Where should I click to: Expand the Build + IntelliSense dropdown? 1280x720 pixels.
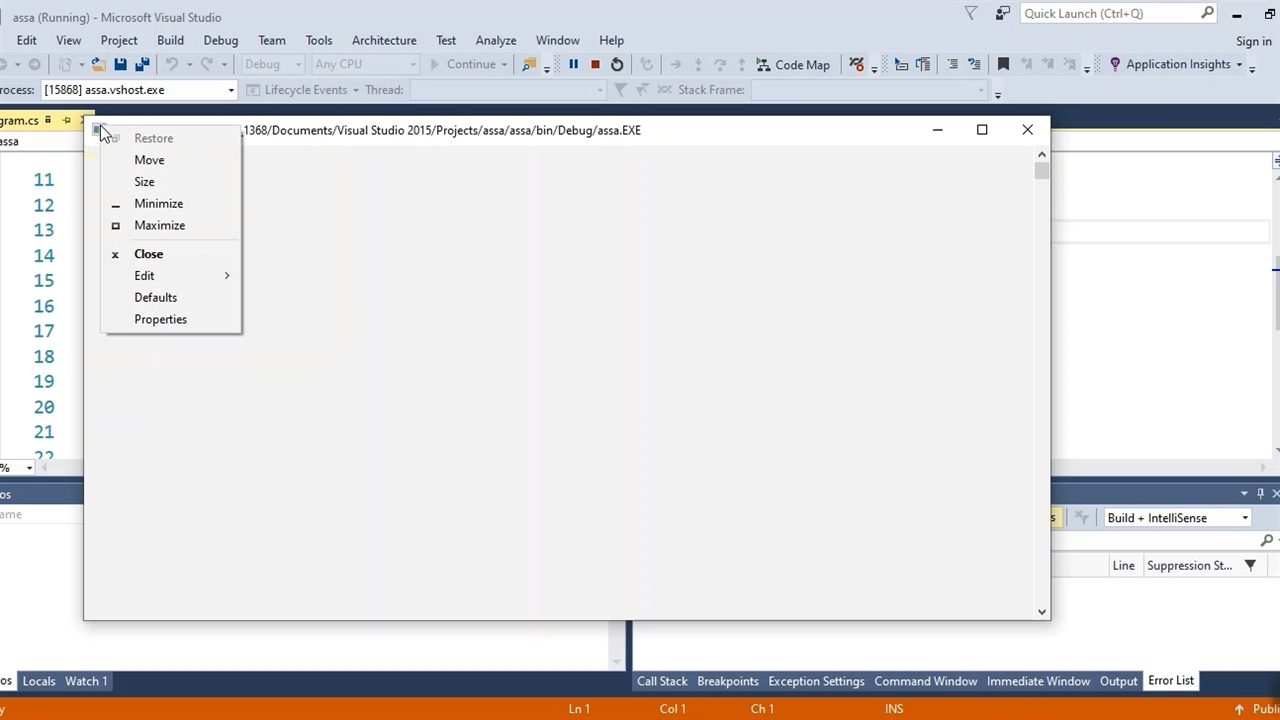pyautogui.click(x=1245, y=518)
